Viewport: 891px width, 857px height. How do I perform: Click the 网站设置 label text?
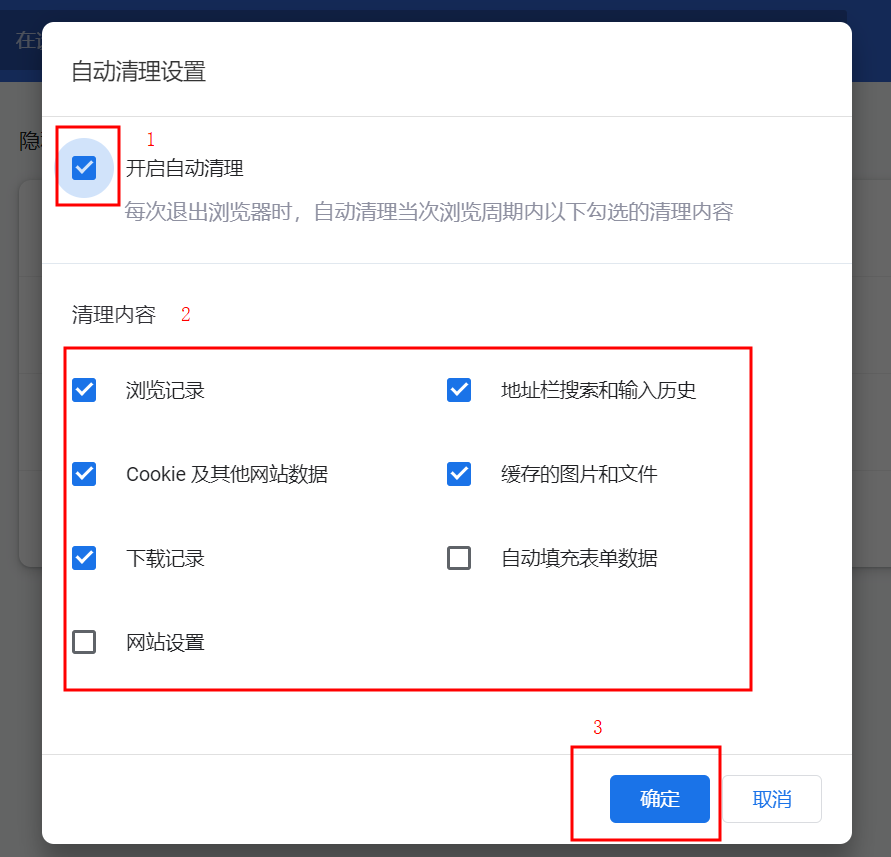(165, 642)
